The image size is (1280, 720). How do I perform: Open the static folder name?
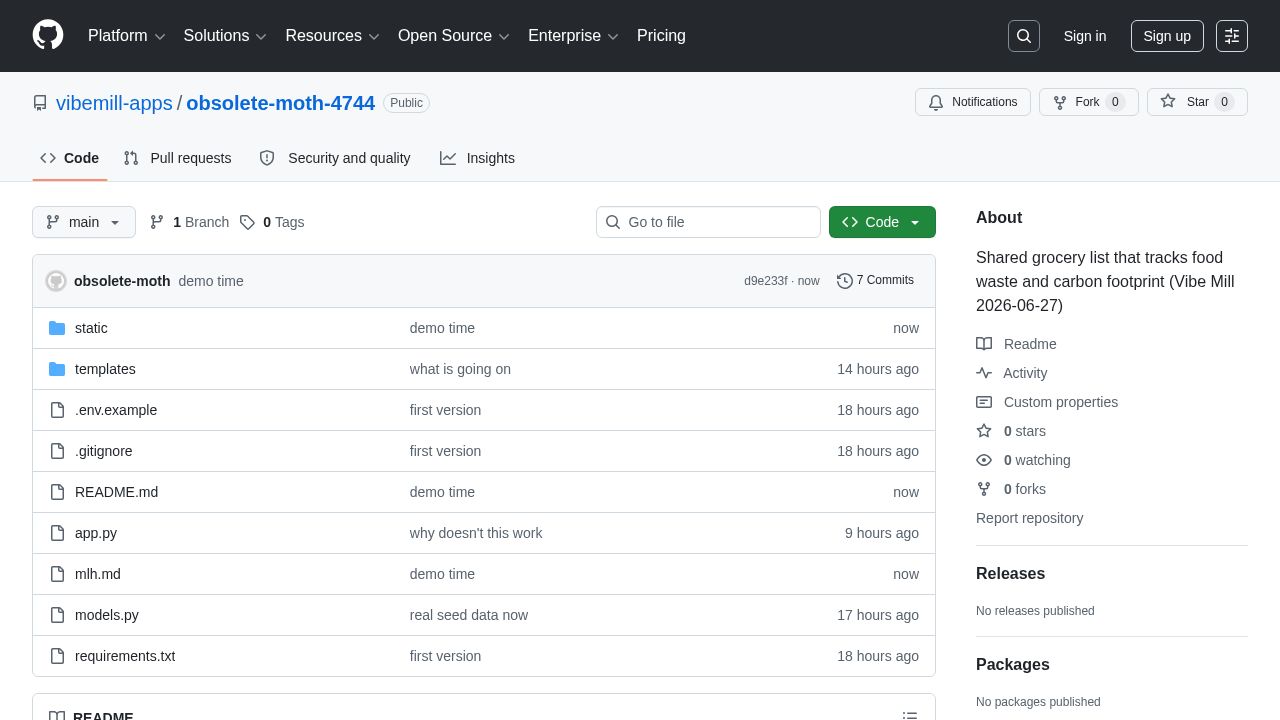pos(91,328)
